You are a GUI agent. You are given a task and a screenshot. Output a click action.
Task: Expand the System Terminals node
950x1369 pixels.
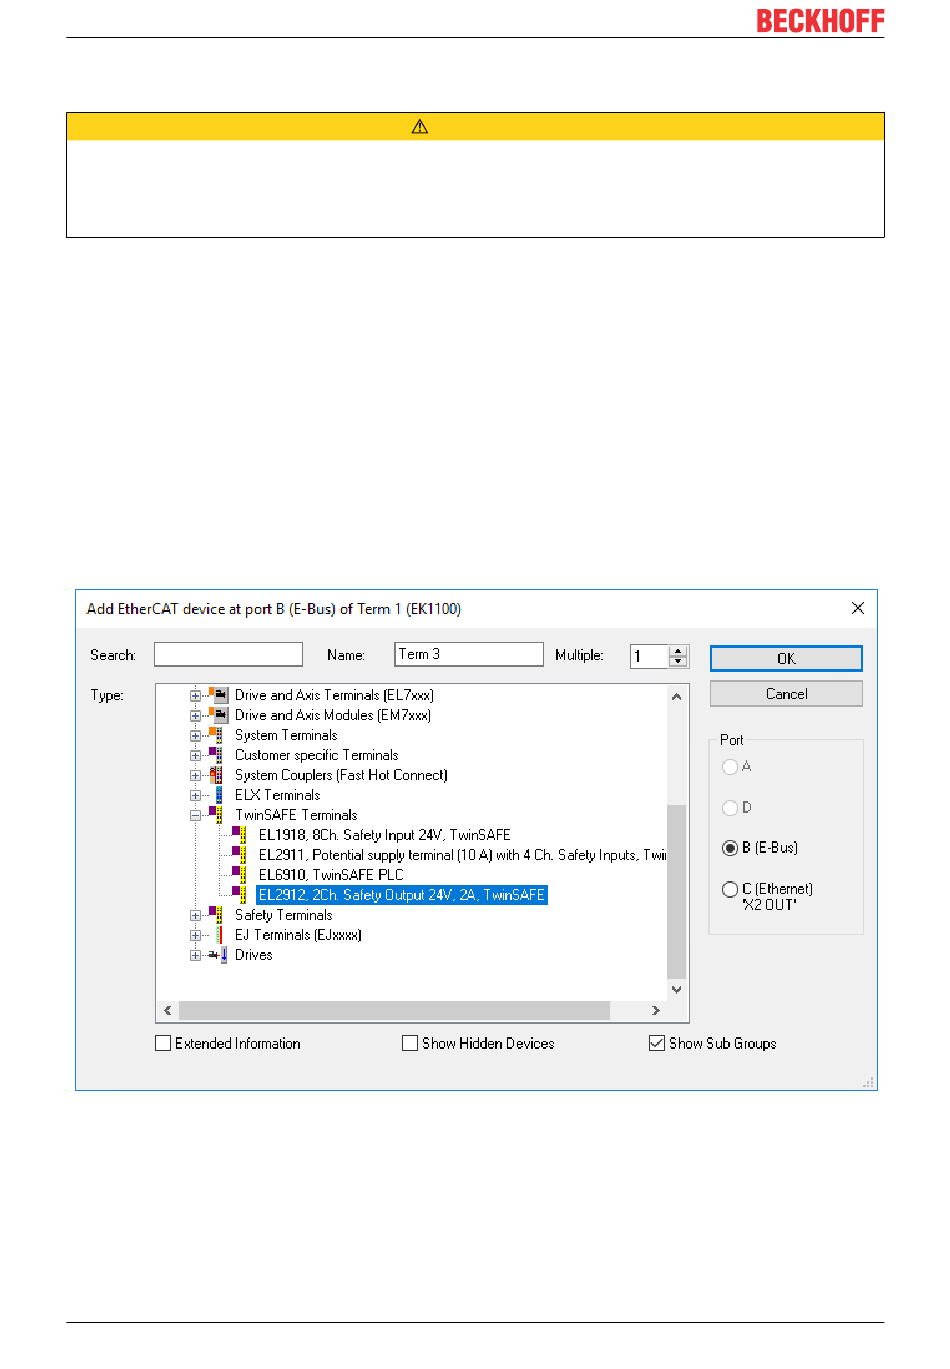(195, 735)
